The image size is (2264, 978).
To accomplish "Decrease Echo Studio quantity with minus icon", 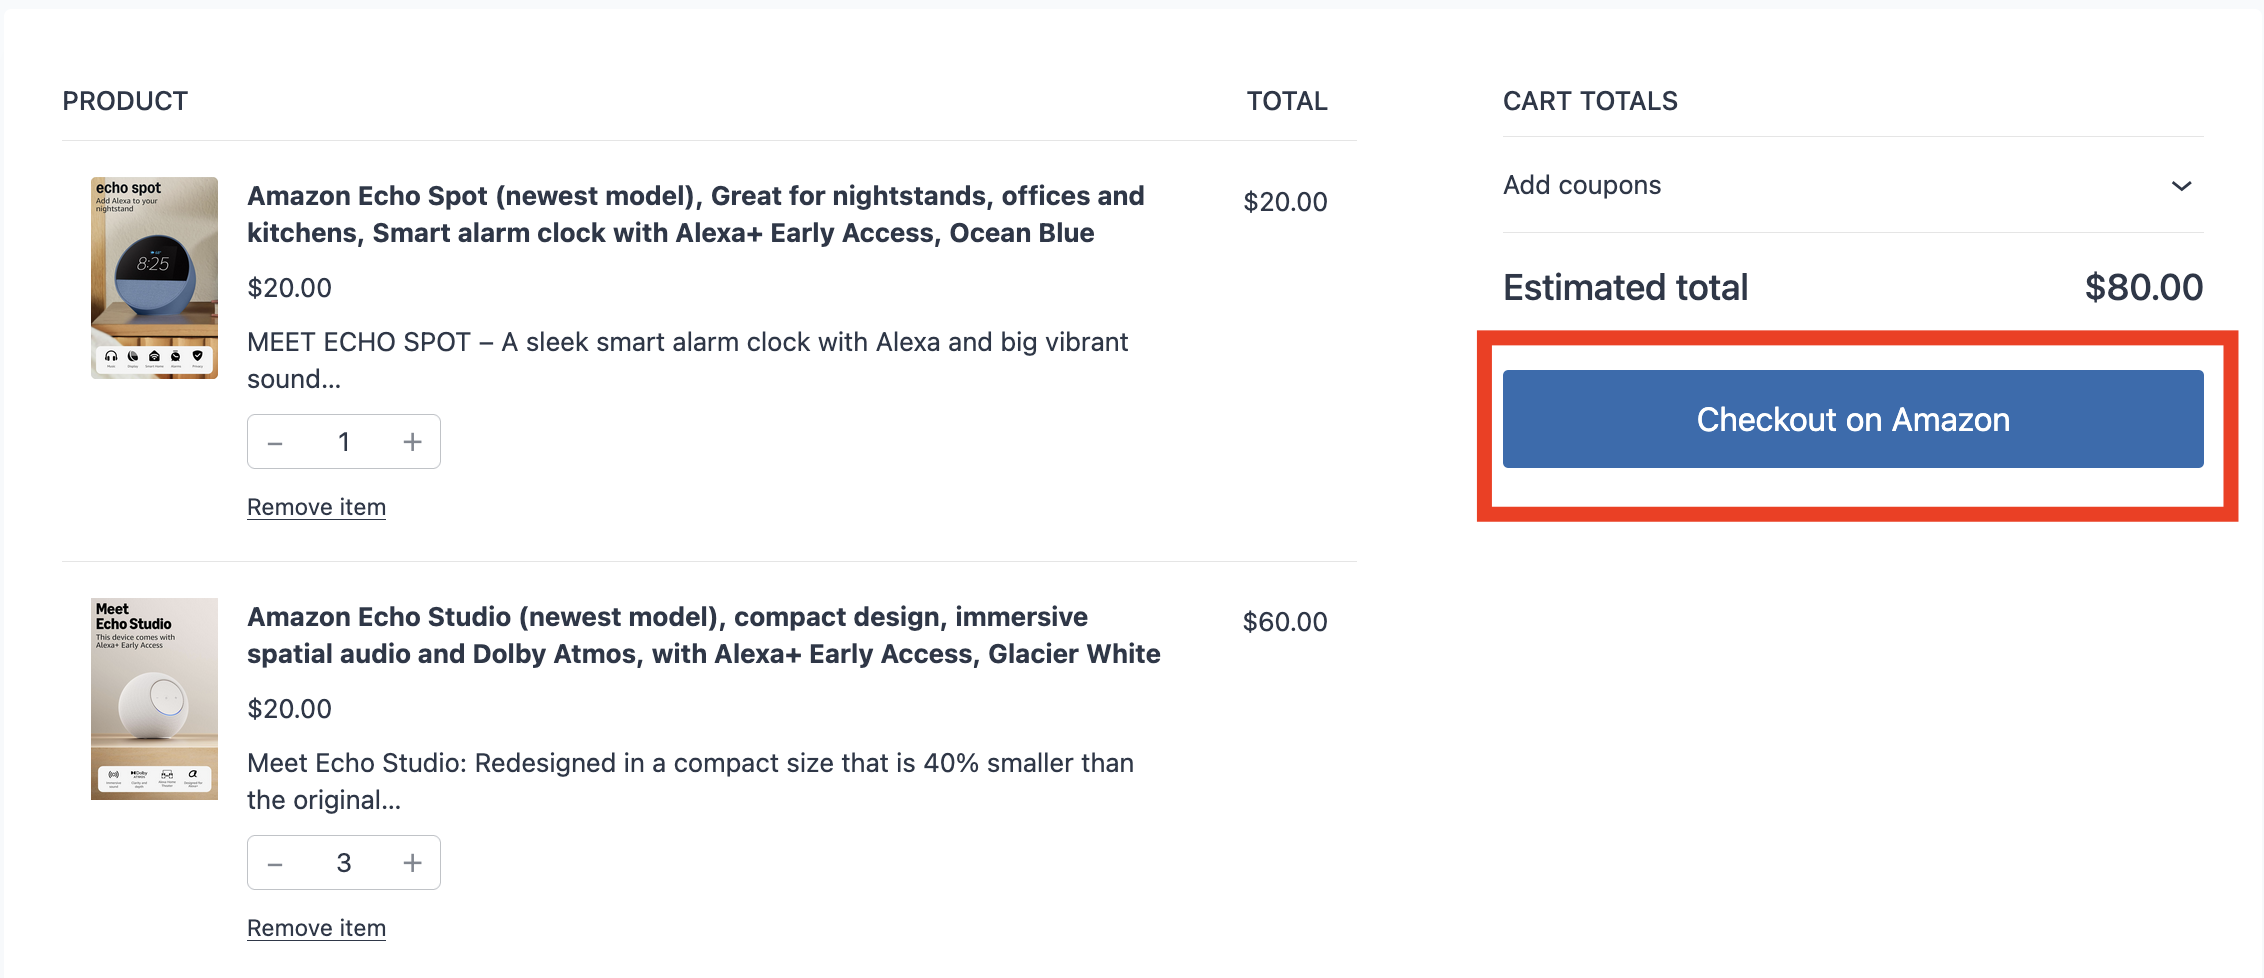I will tap(276, 863).
